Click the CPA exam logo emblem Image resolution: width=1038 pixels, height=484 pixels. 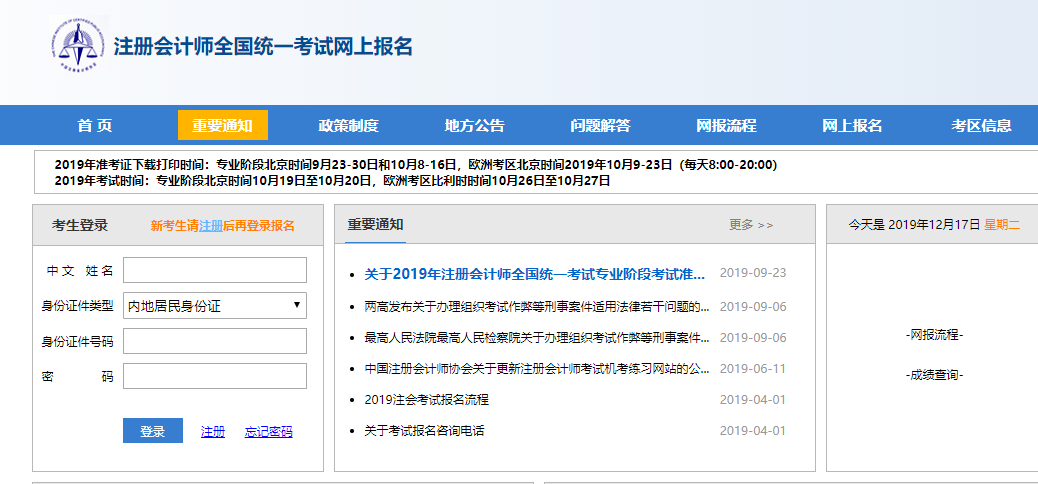tap(78, 46)
